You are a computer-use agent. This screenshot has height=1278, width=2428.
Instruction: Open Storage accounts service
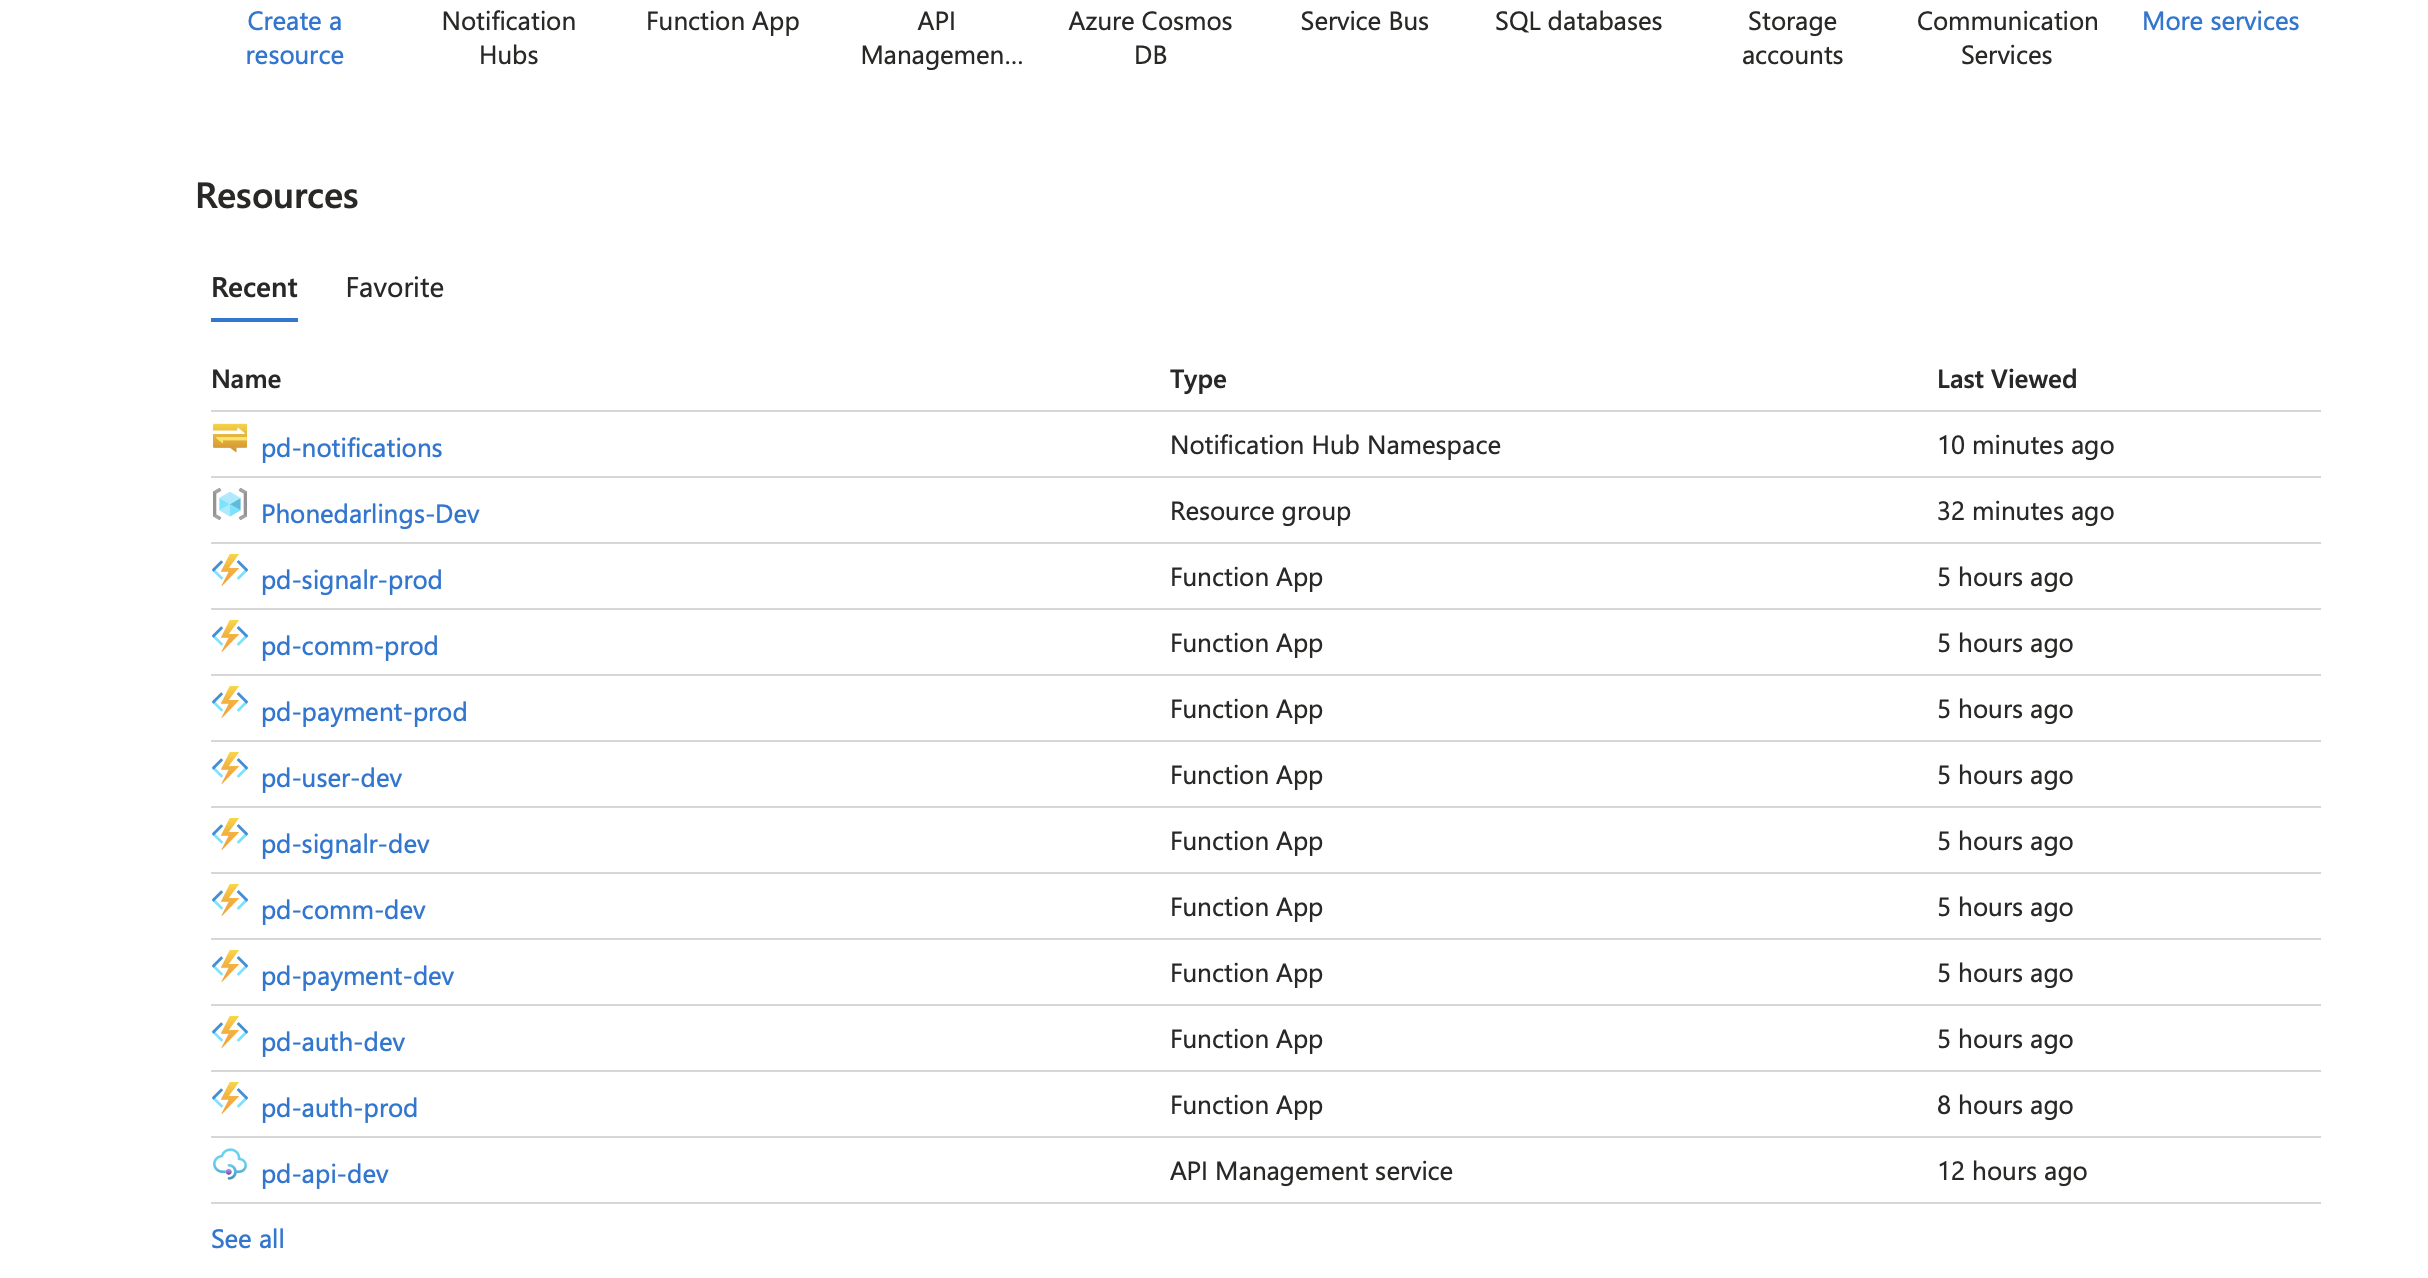pos(1791,38)
